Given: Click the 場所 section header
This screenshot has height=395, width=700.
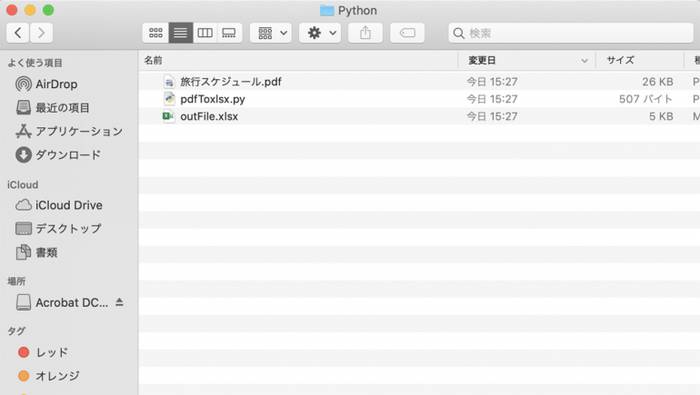Looking at the screenshot, I should pos(17,281).
